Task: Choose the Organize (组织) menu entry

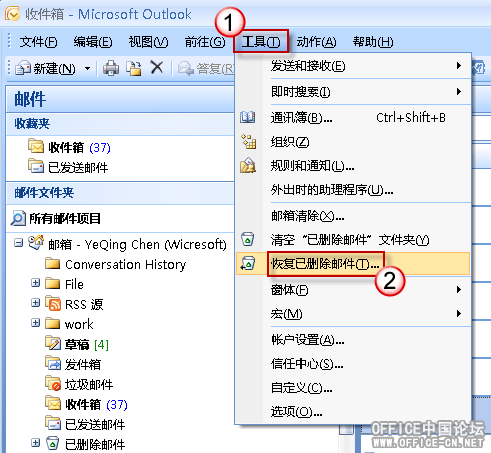Action: click(353, 142)
